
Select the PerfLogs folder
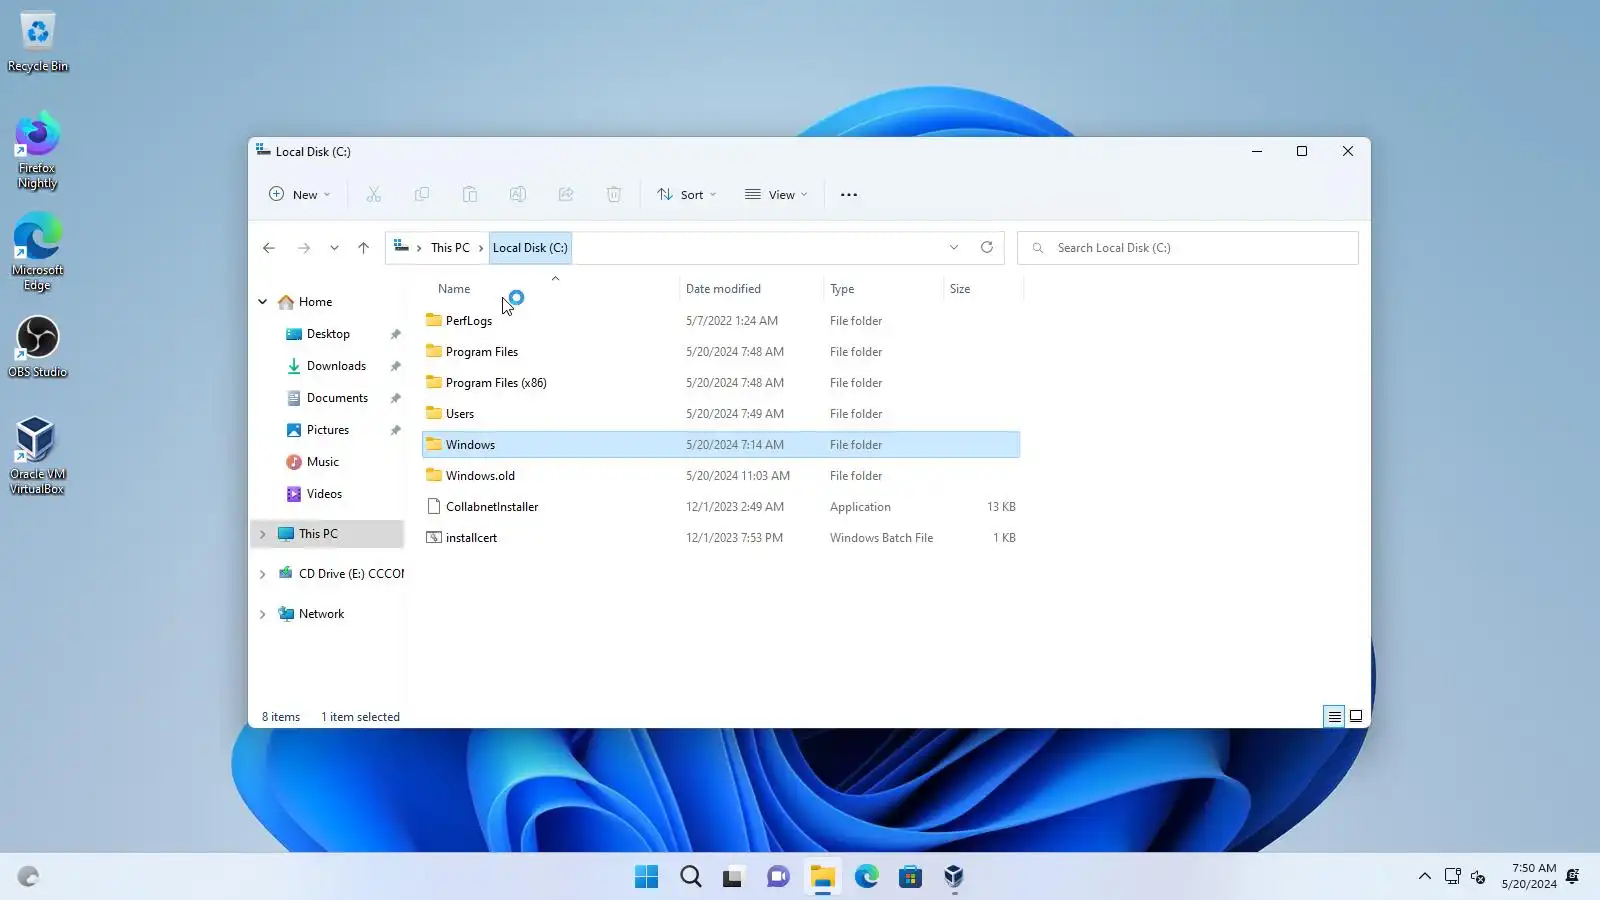tap(721, 321)
